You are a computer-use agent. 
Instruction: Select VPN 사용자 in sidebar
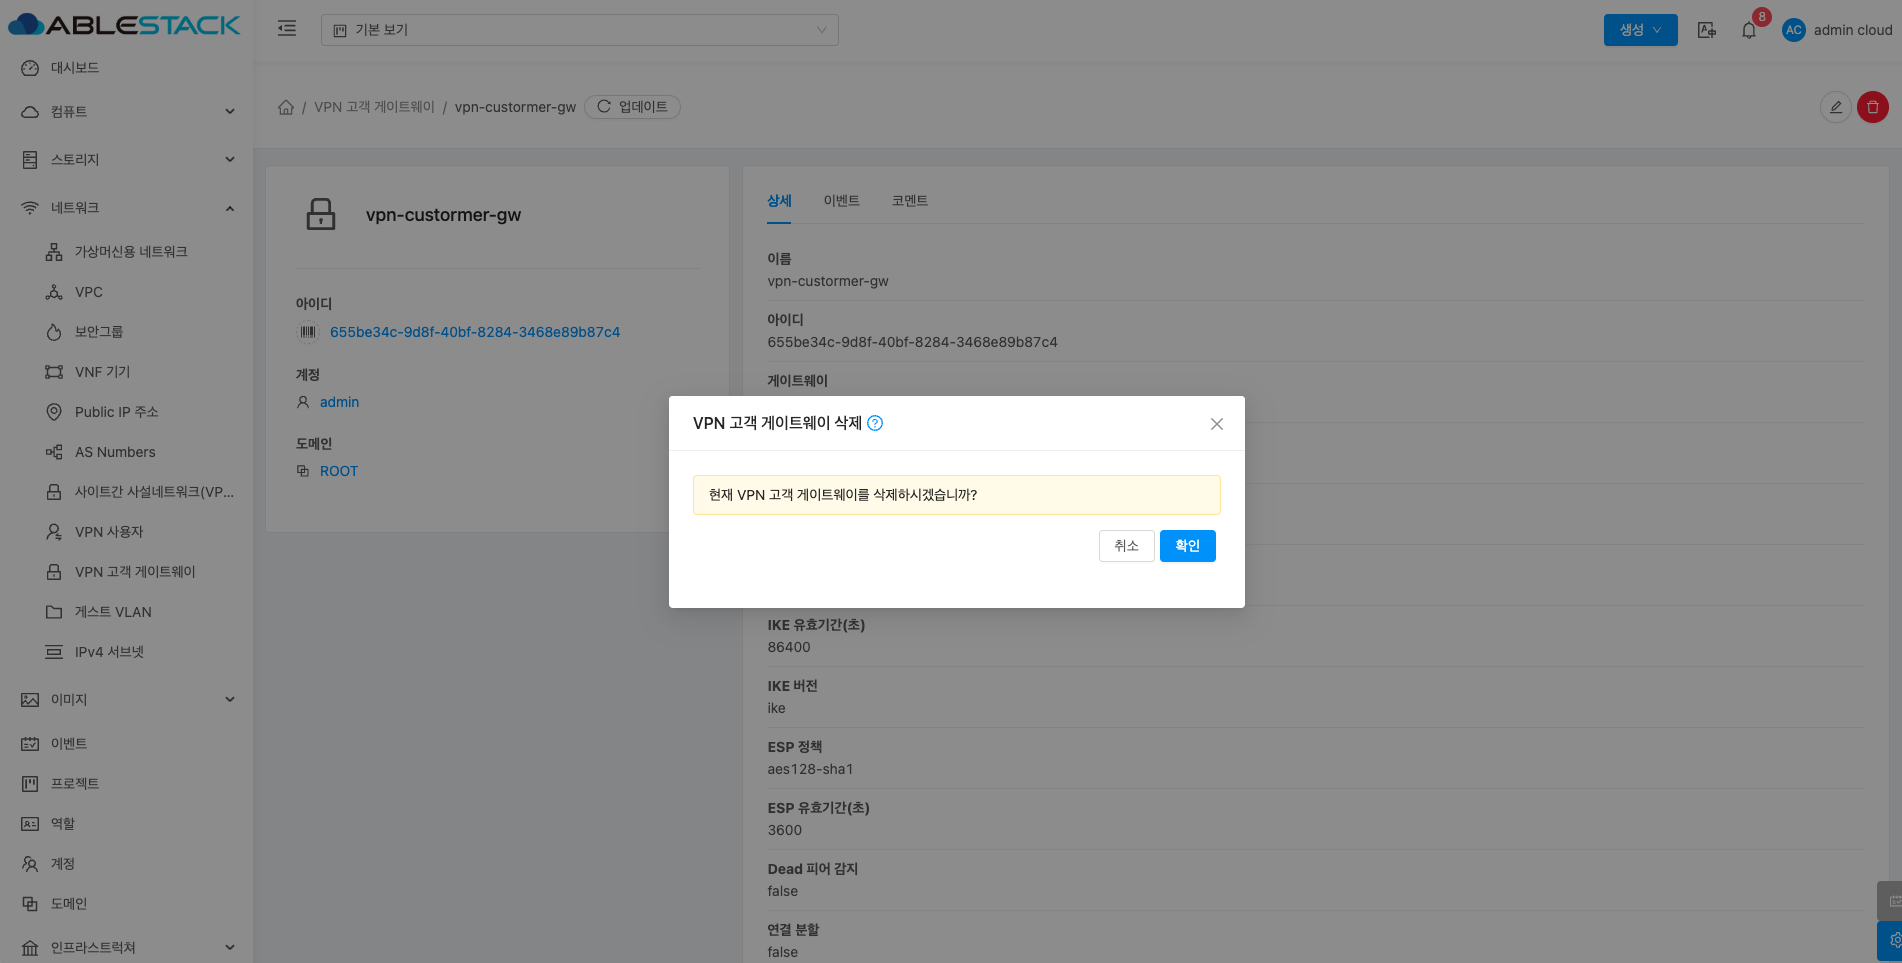109,532
